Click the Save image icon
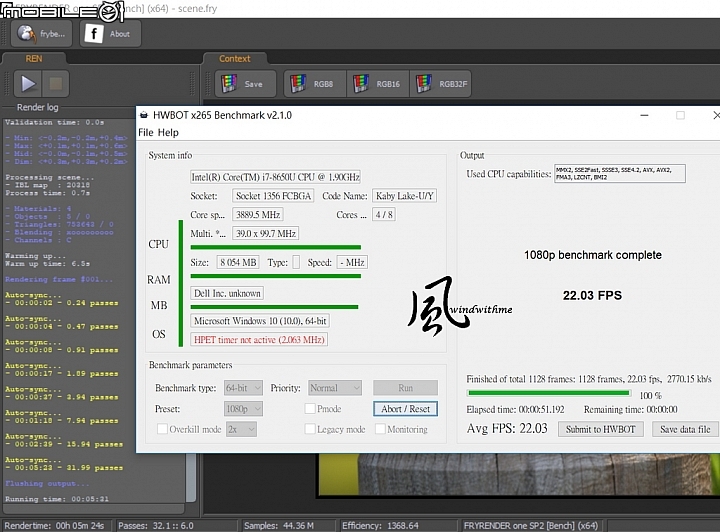 229,84
